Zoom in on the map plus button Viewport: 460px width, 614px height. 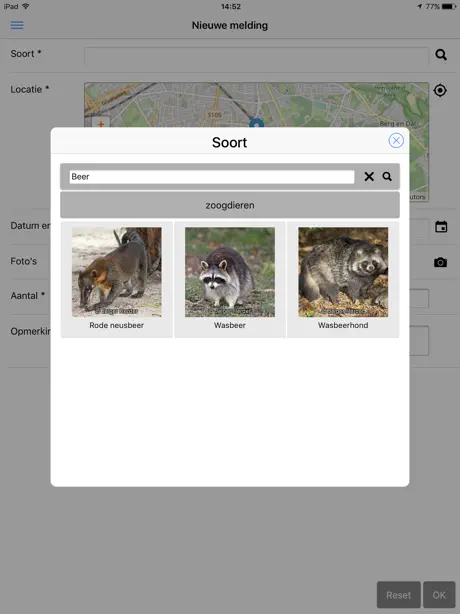click(101, 123)
